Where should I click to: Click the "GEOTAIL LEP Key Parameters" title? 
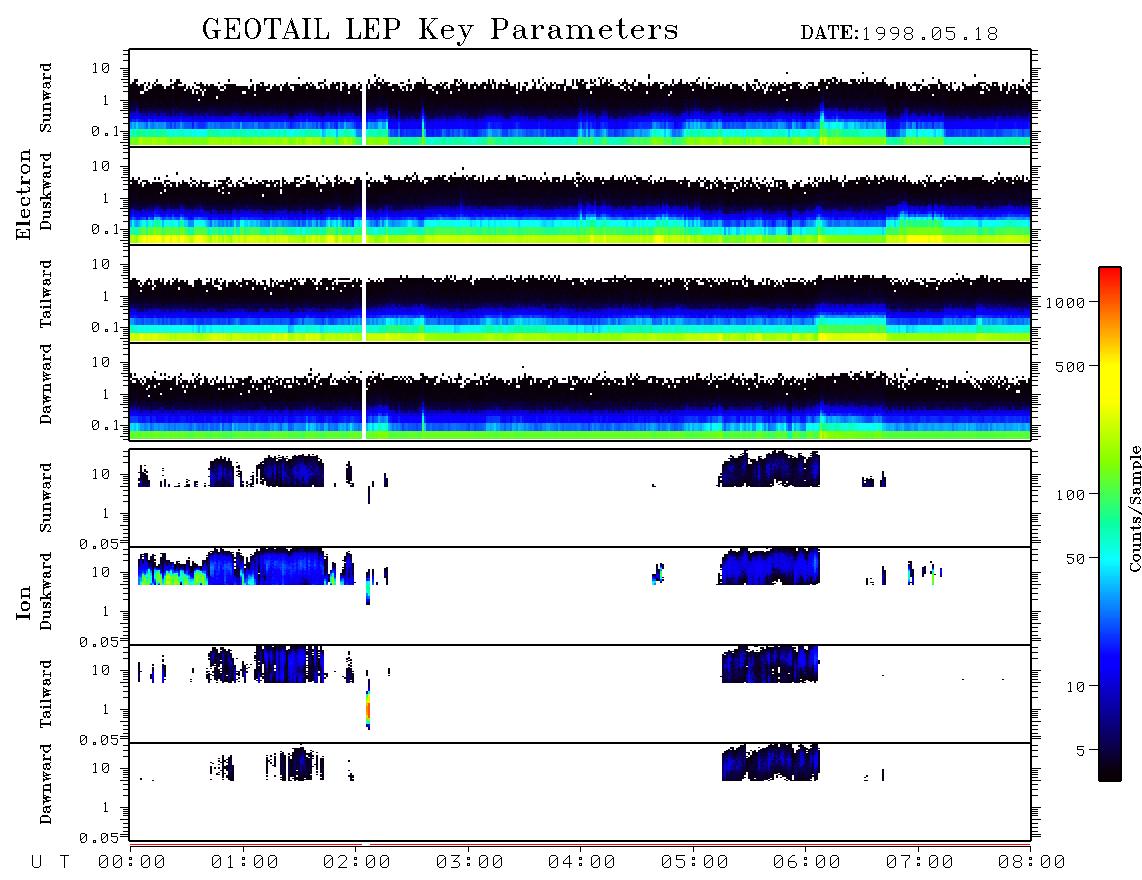pyautogui.click(x=440, y=30)
